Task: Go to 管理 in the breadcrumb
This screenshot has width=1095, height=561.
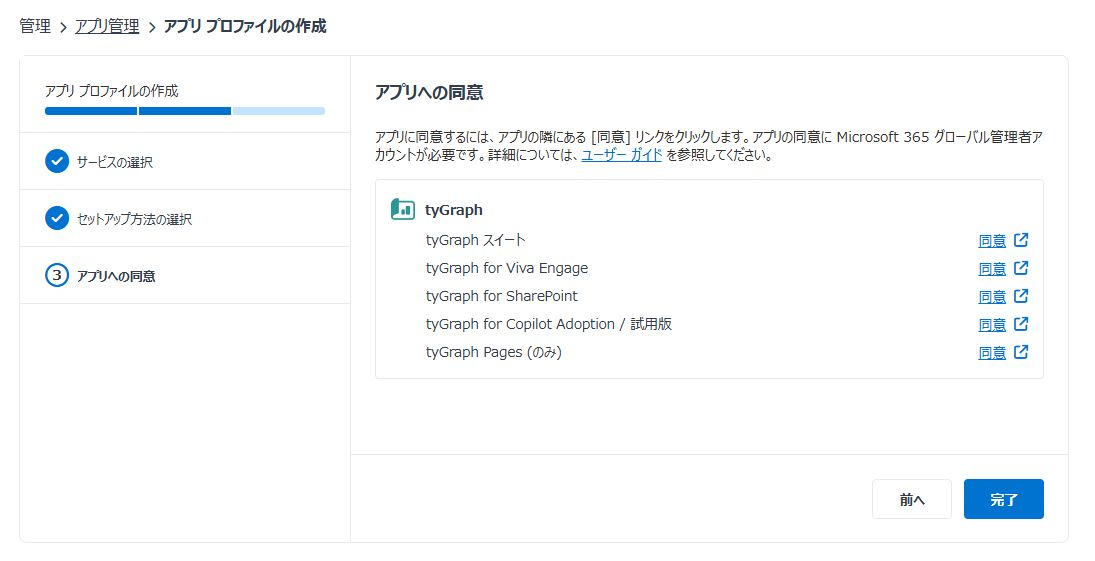Action: point(35,27)
